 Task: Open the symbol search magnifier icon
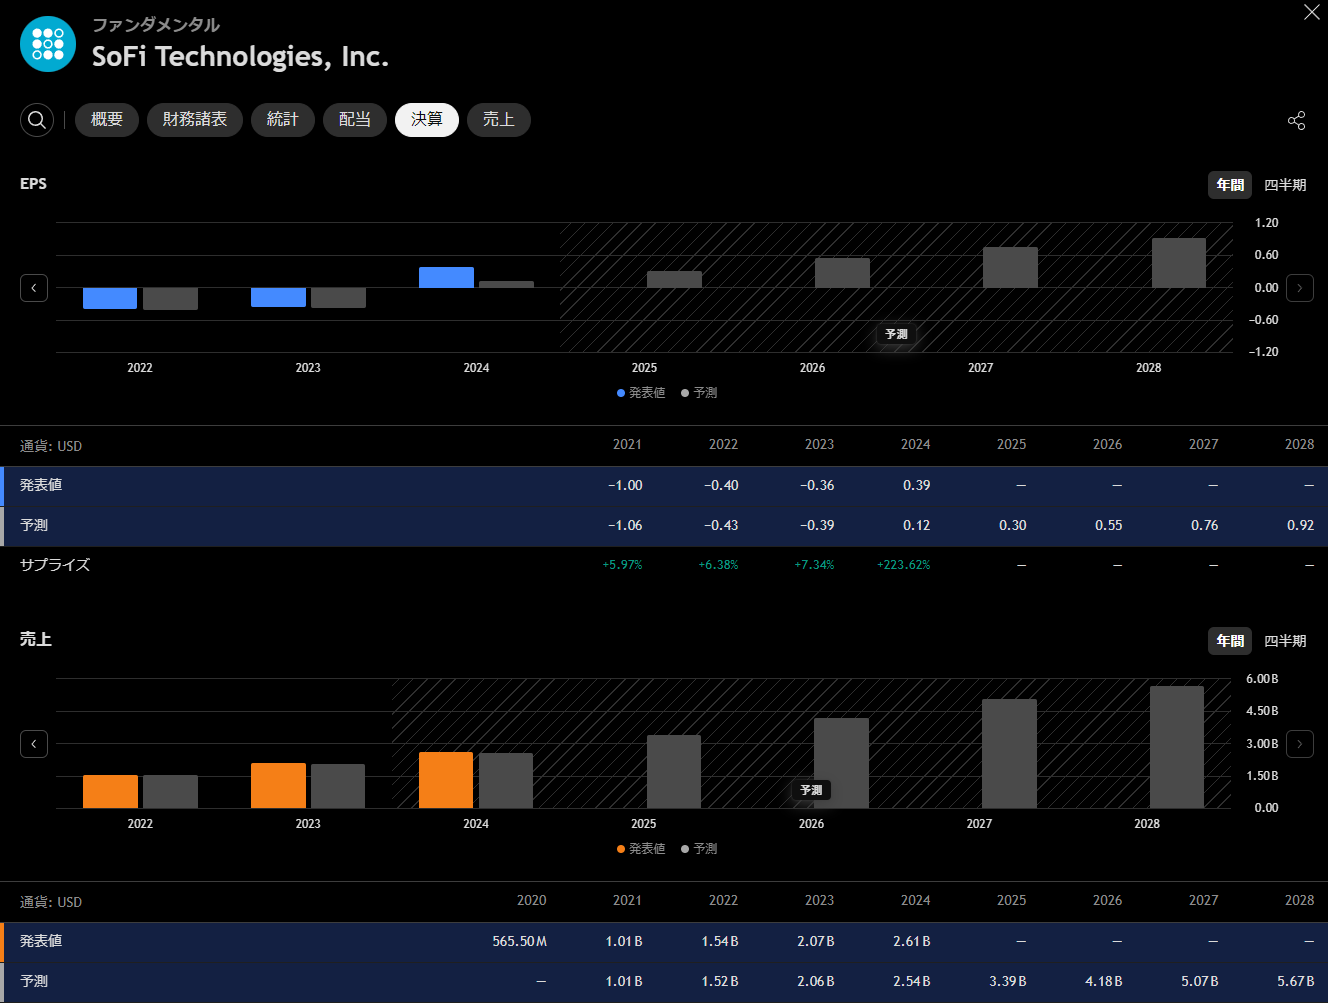[x=37, y=120]
